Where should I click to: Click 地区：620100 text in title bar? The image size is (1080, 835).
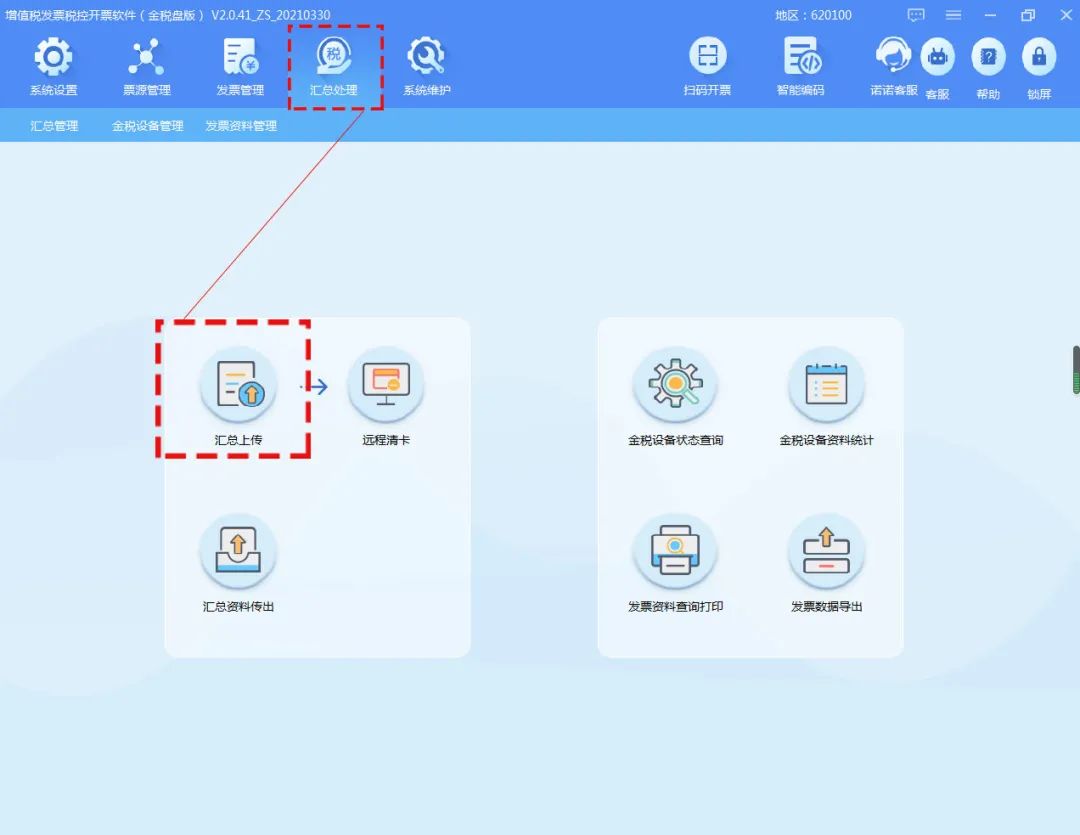coord(813,15)
